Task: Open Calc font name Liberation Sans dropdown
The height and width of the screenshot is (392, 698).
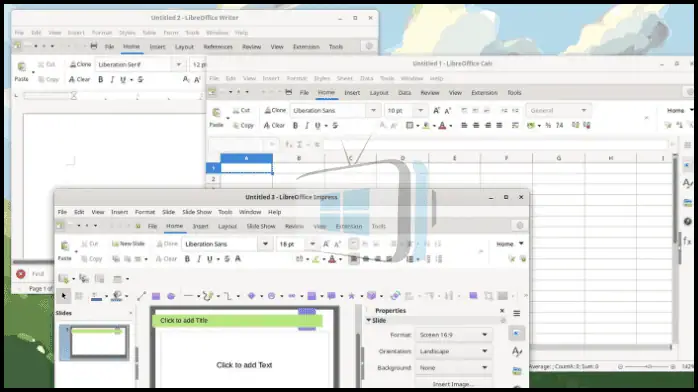Action: click(x=373, y=110)
